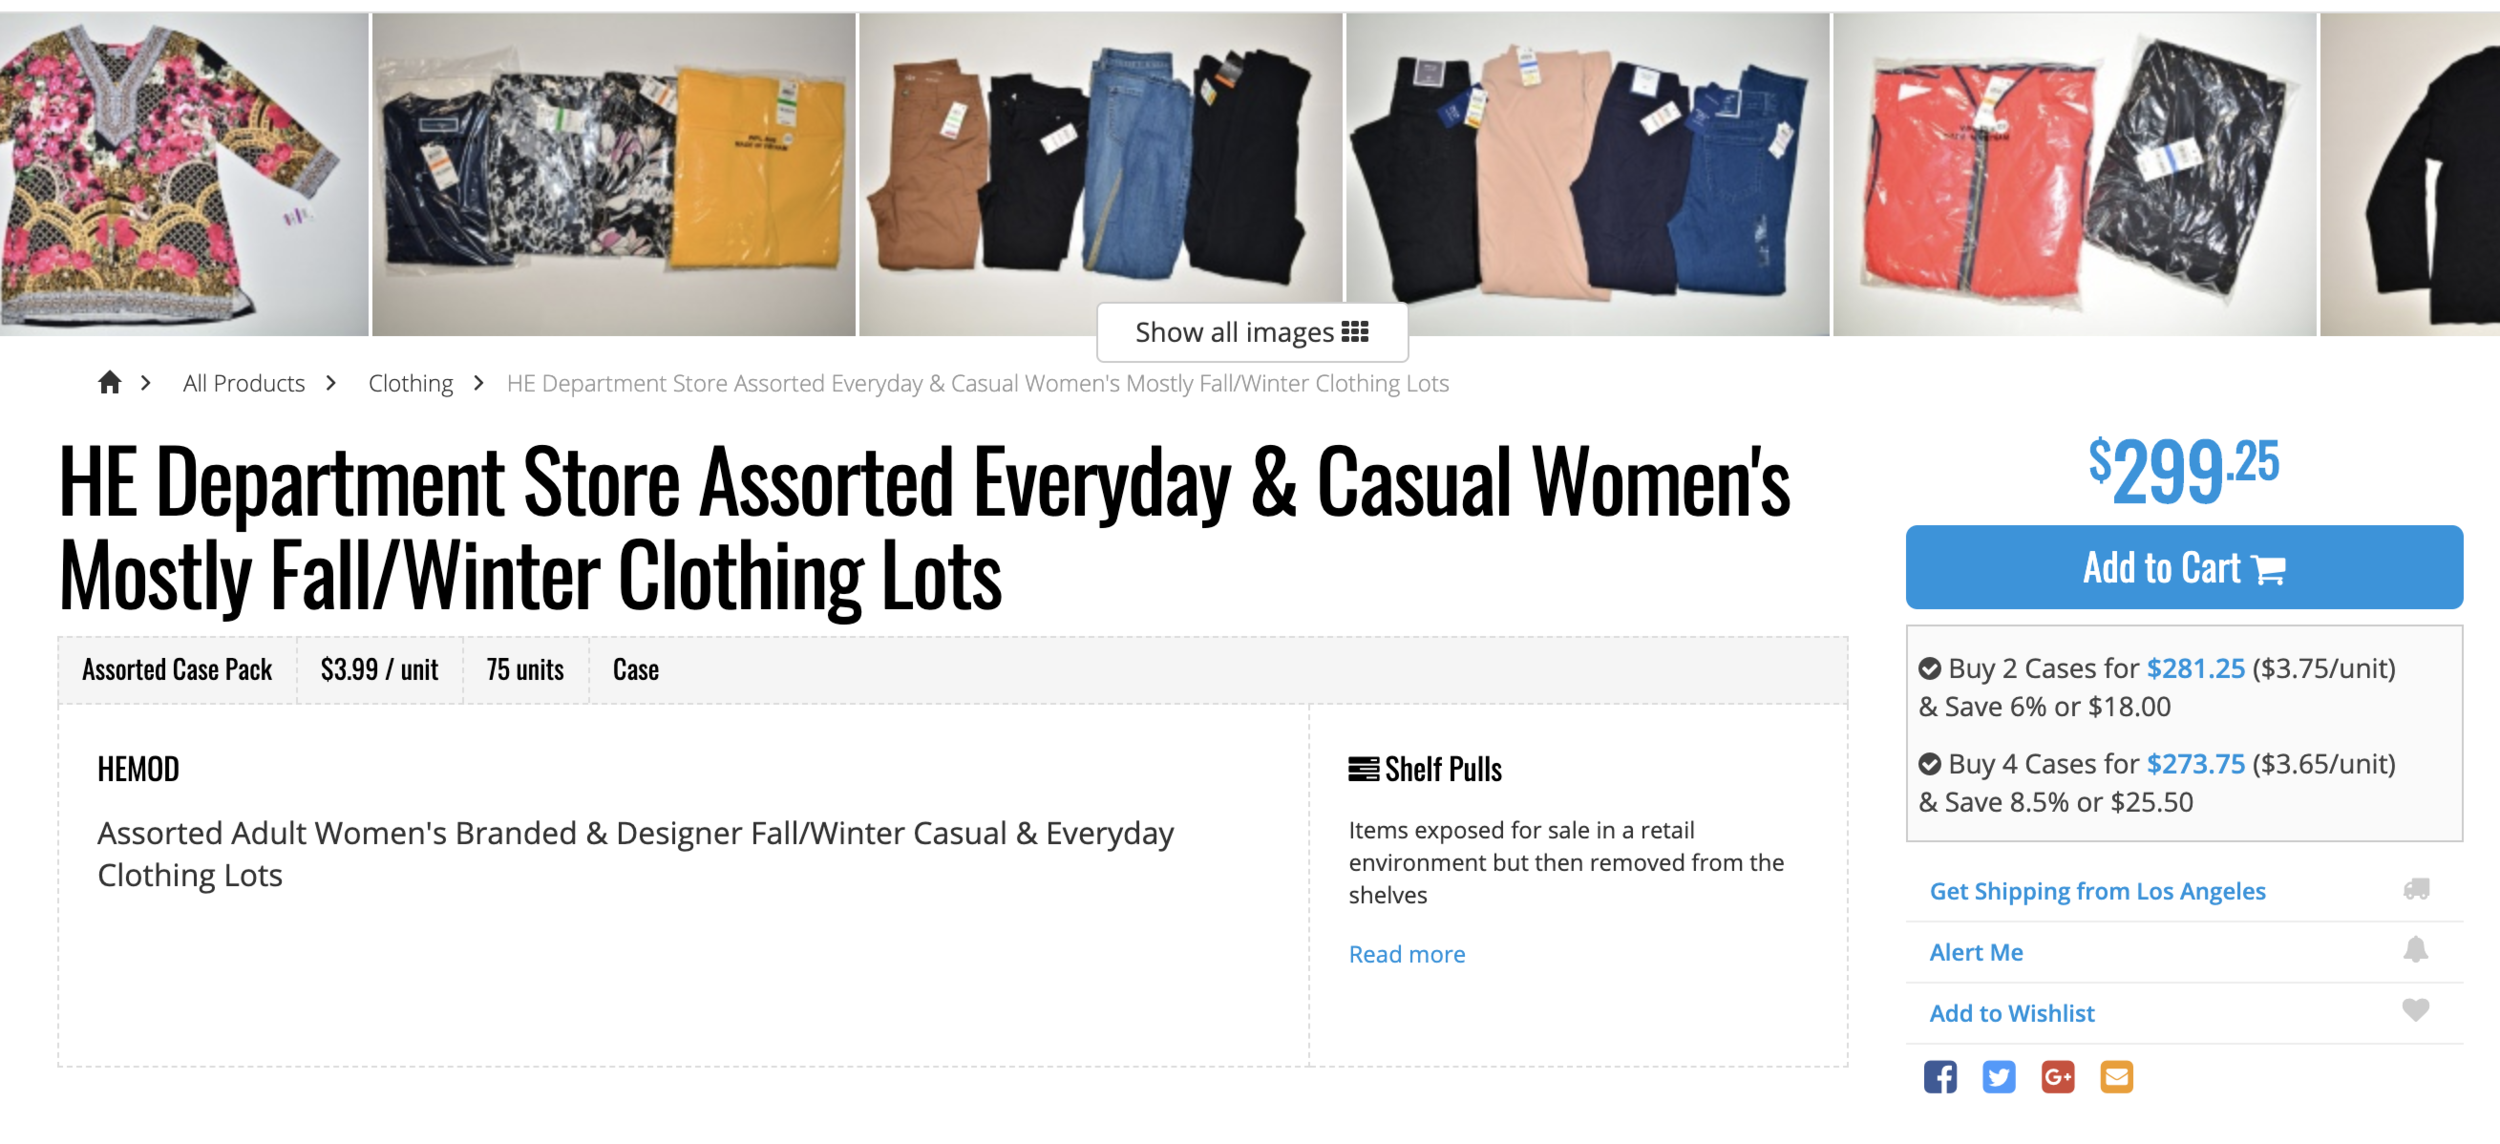Open the floral tunic thumbnail image
Screen dimensions: 2500x1144
[184, 174]
